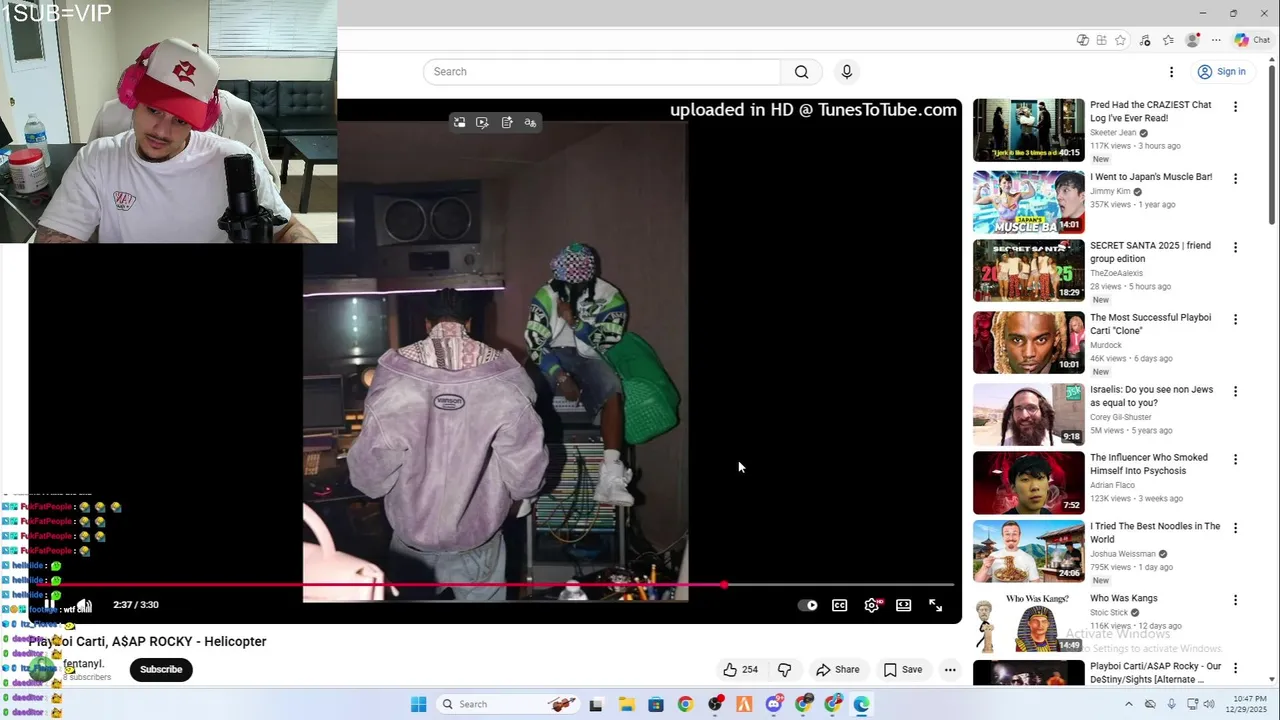Open thumbnail of I Tried The Best Noodles
The image size is (1280, 720).
[1028, 551]
